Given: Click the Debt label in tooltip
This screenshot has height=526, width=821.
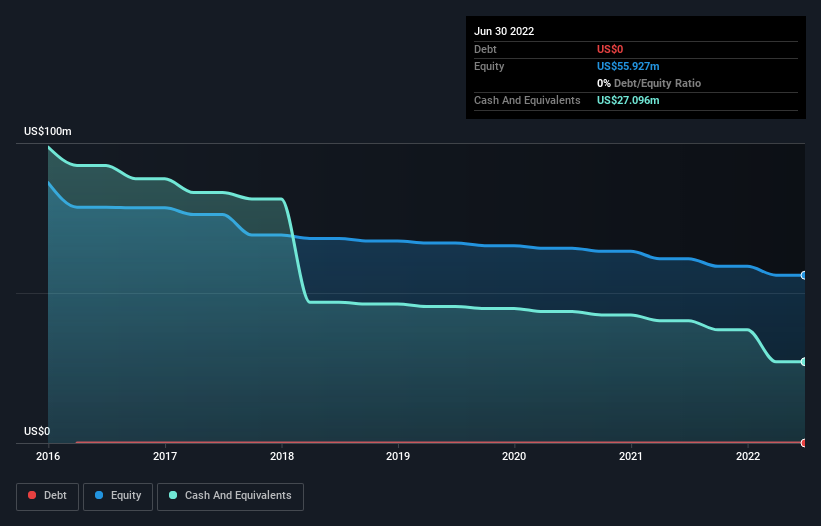Looking at the screenshot, I should tap(485, 49).
